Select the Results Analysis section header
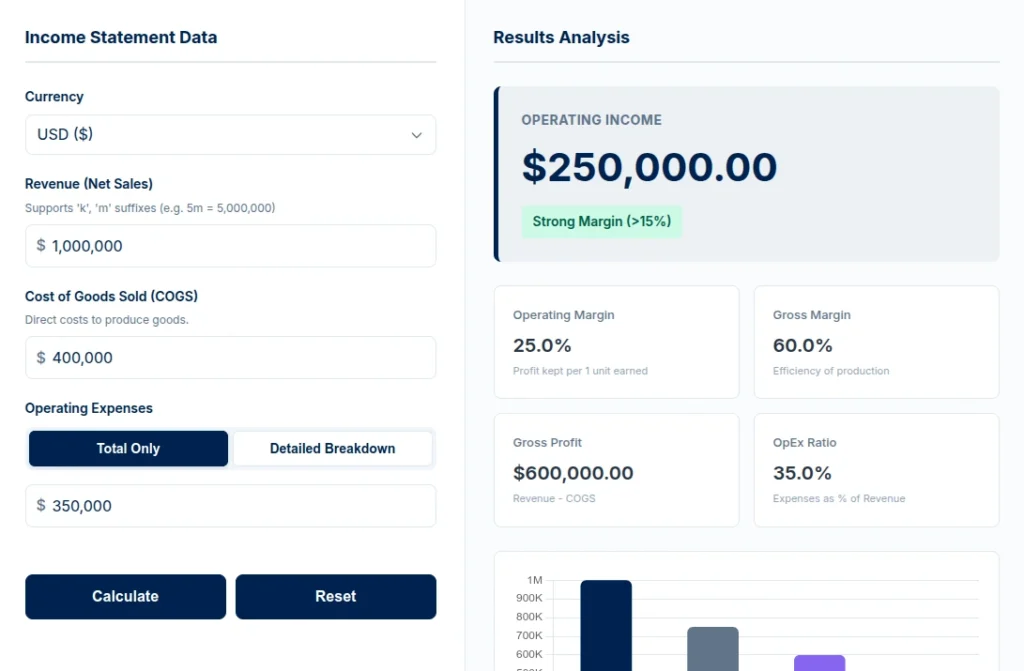This screenshot has width=1024, height=671. point(561,37)
